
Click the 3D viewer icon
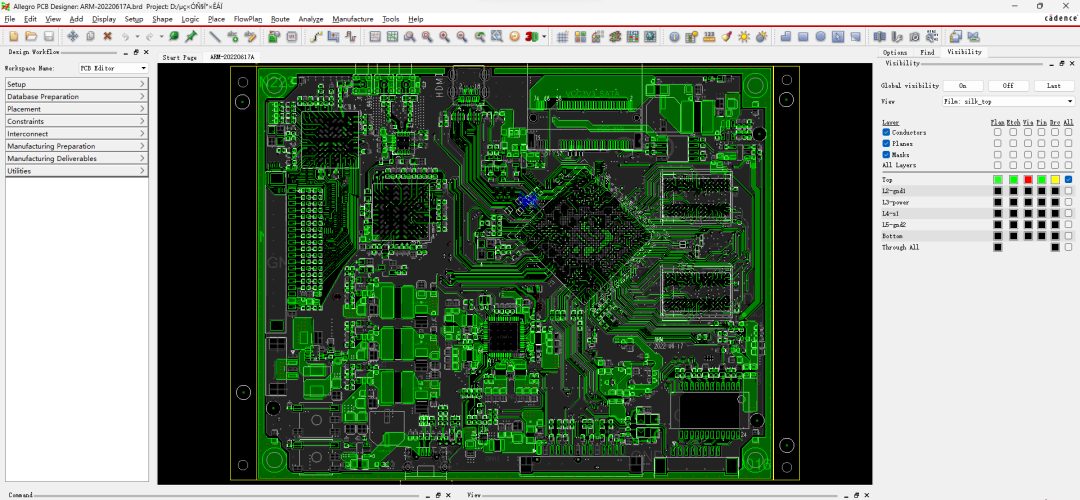point(532,37)
